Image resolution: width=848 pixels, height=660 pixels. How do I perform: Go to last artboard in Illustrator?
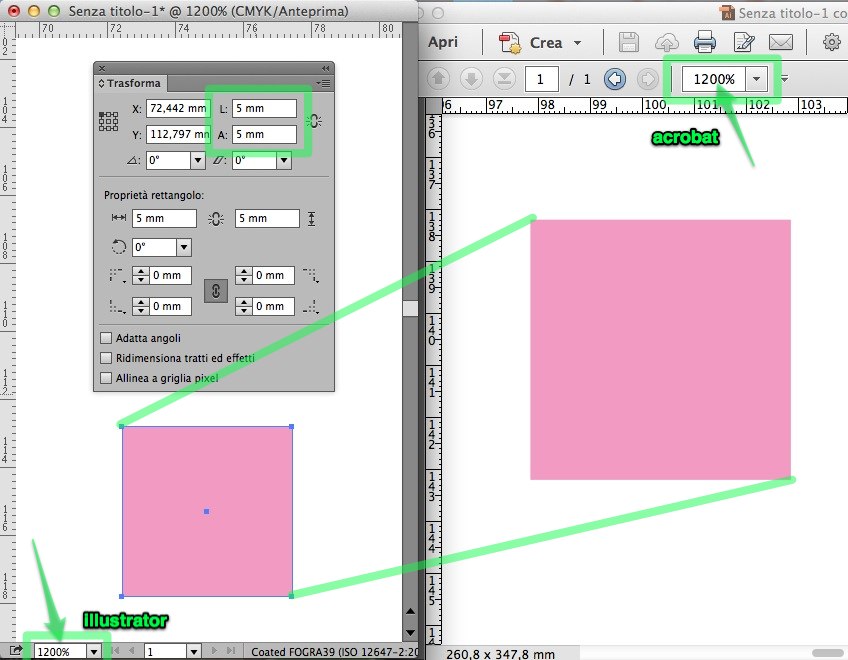(231, 651)
